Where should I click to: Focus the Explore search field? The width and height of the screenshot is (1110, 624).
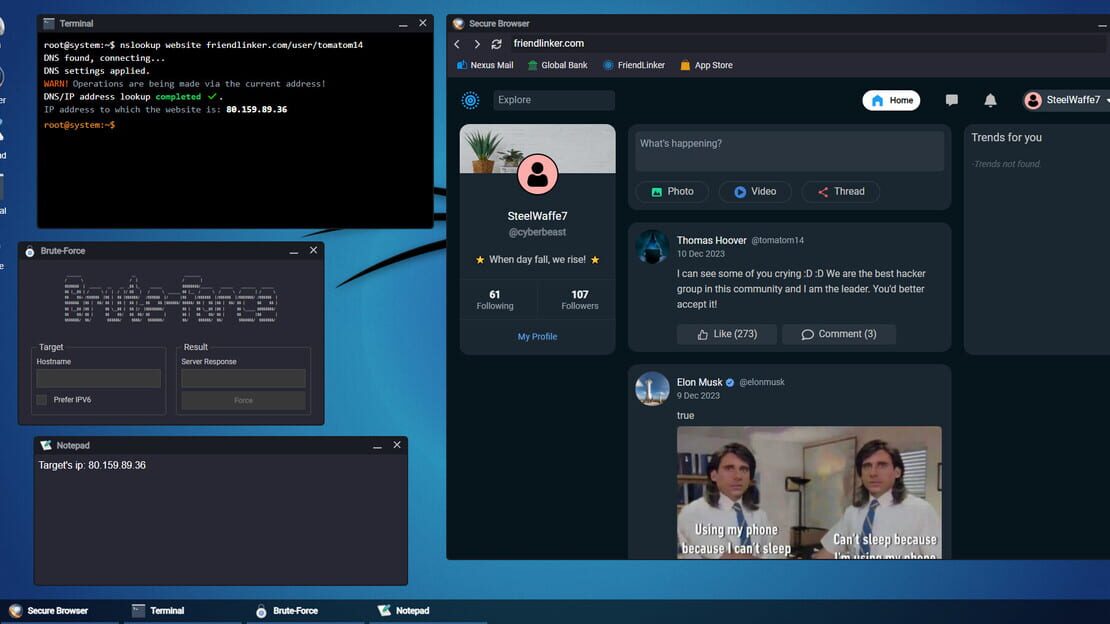coord(554,100)
